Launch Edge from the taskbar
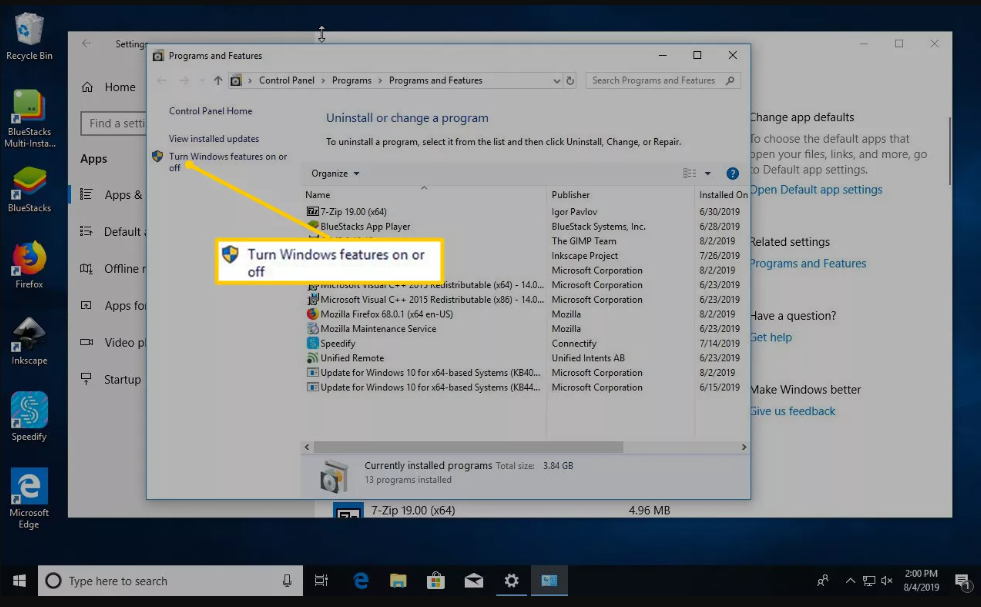Viewport: 981px width, 607px height. (360, 581)
